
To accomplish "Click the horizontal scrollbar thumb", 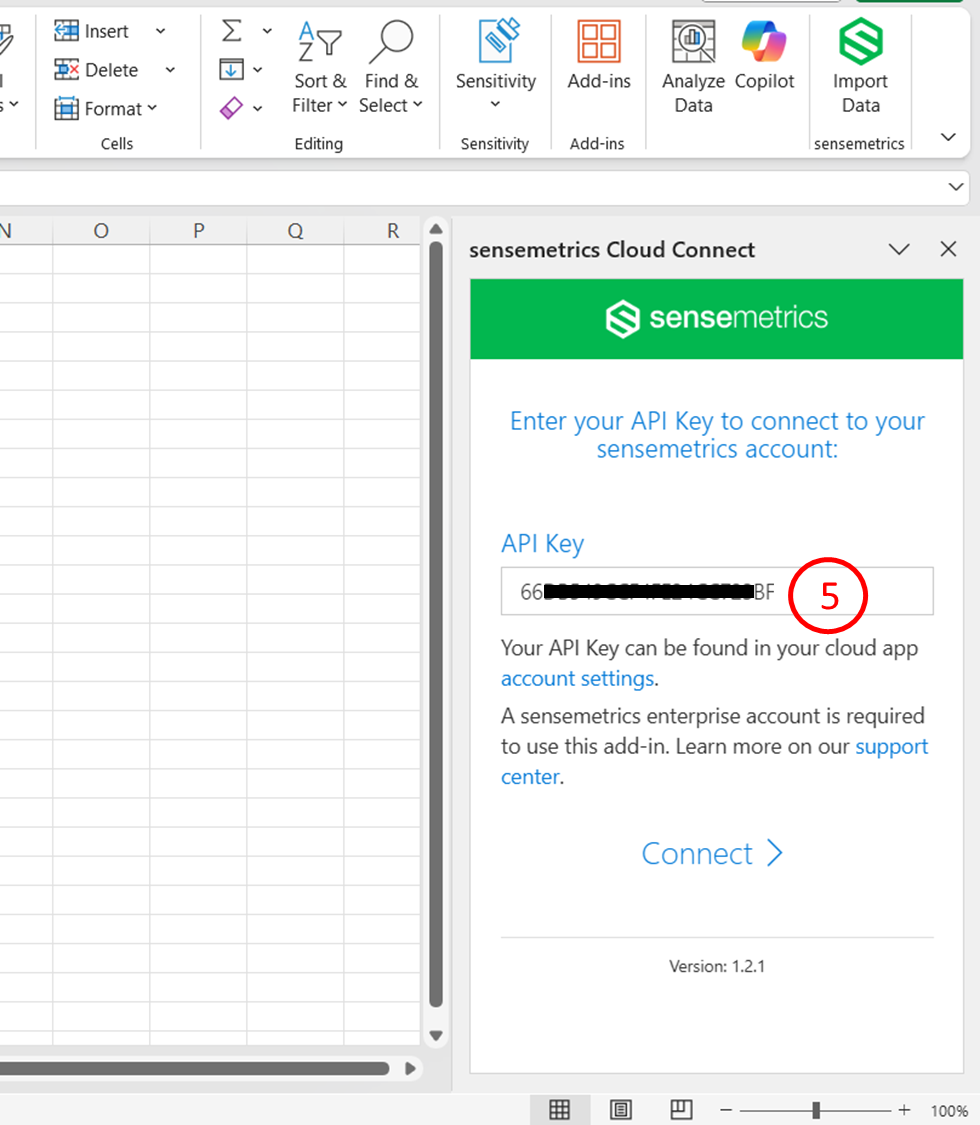I will click(194, 1068).
